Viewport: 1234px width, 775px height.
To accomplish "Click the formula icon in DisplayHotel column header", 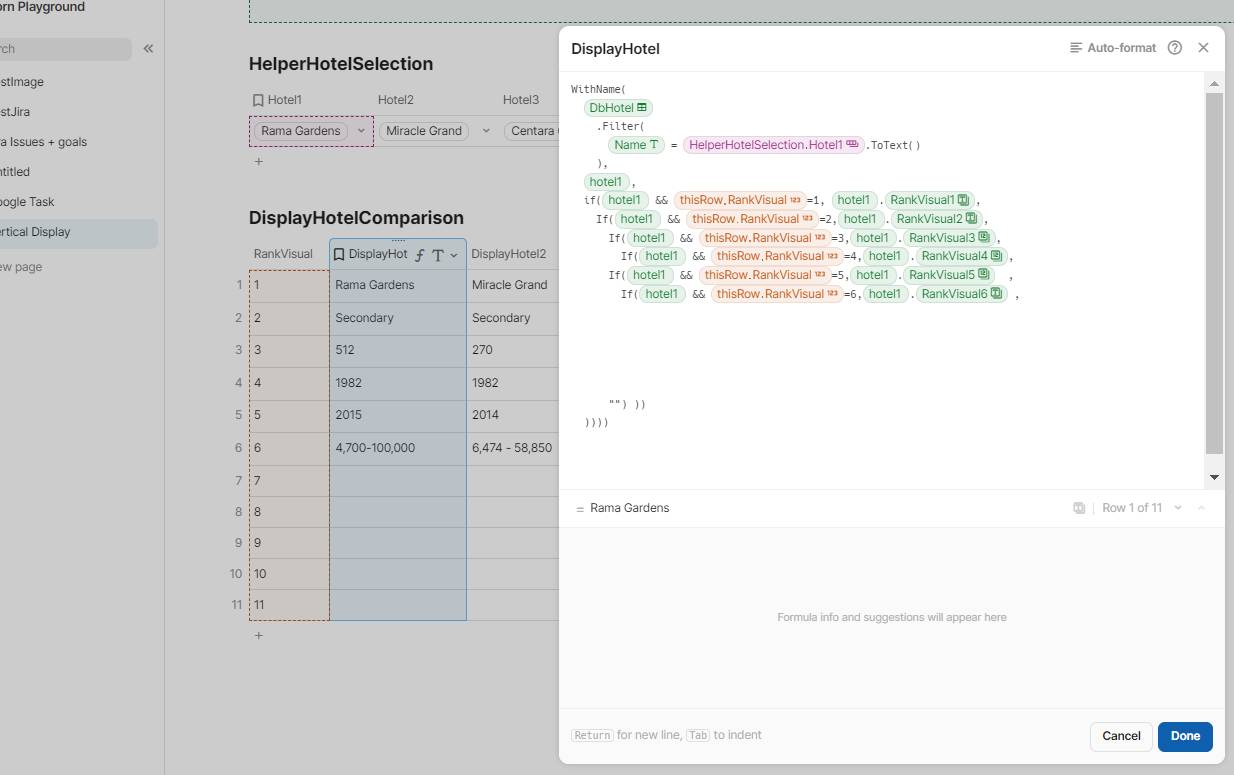I will tap(420, 255).
